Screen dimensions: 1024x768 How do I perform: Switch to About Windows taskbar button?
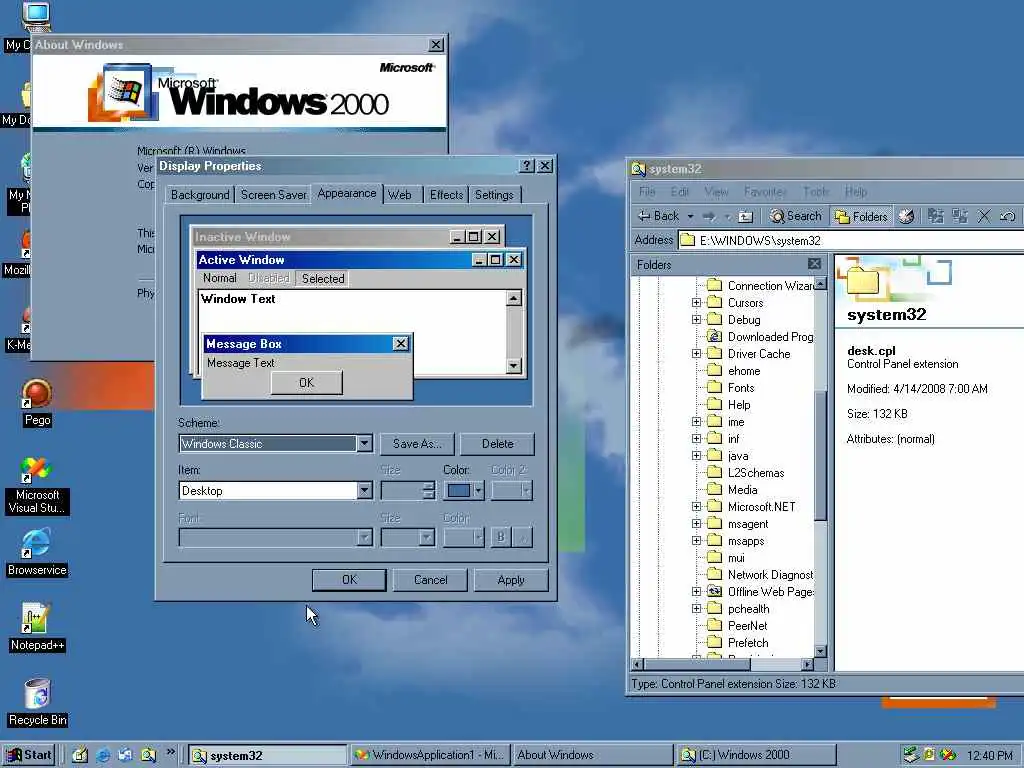click(591, 755)
